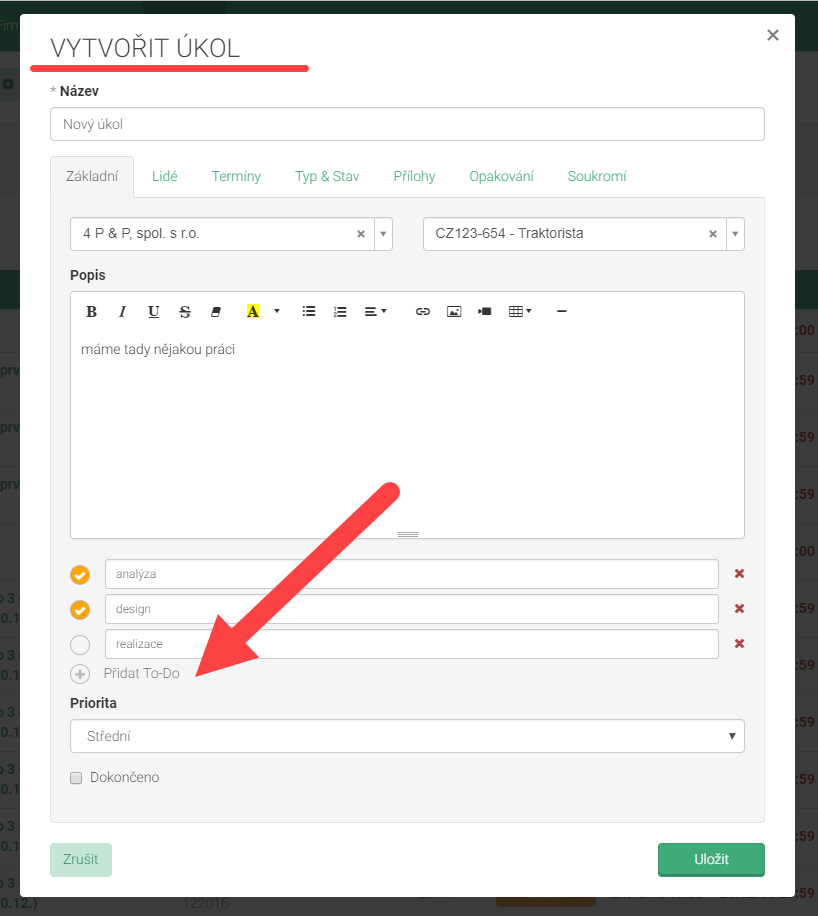Uncheck the 'analýza' to-do item
The width and height of the screenshot is (818, 916).
(80, 575)
